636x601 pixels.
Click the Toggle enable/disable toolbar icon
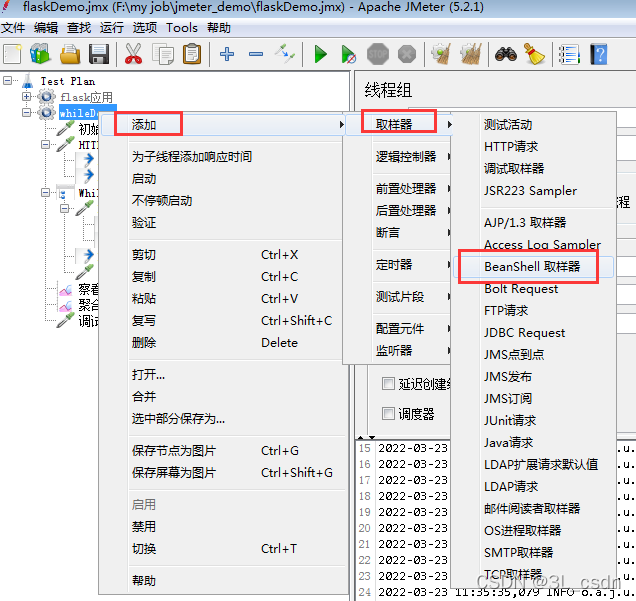click(285, 54)
